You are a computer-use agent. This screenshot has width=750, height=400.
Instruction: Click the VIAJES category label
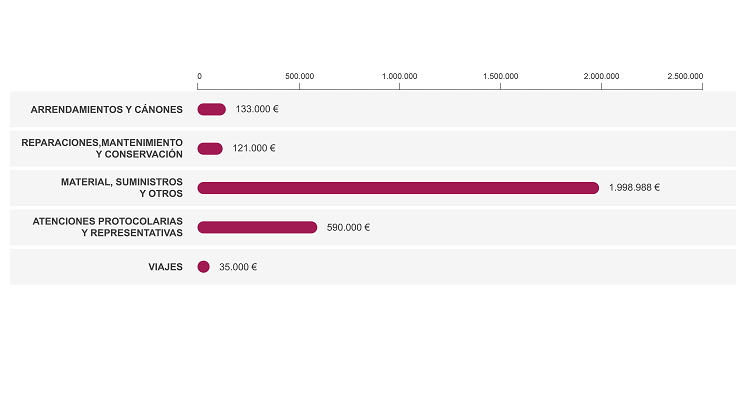pyautogui.click(x=165, y=267)
